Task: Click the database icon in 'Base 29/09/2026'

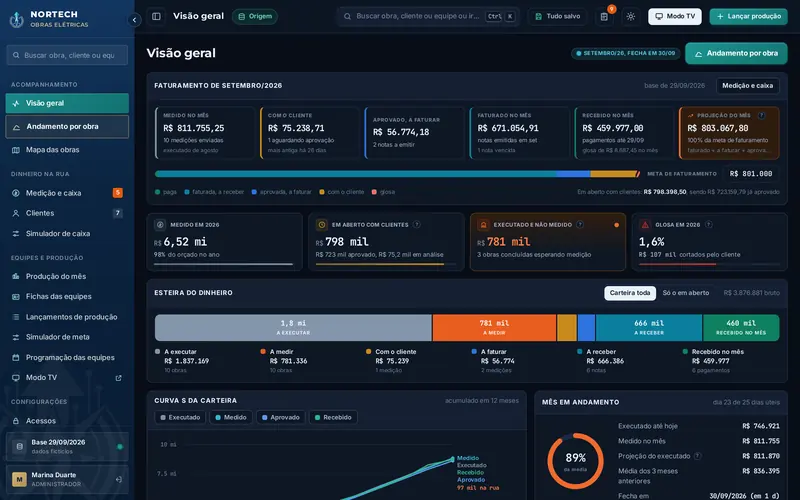Action: (19, 446)
